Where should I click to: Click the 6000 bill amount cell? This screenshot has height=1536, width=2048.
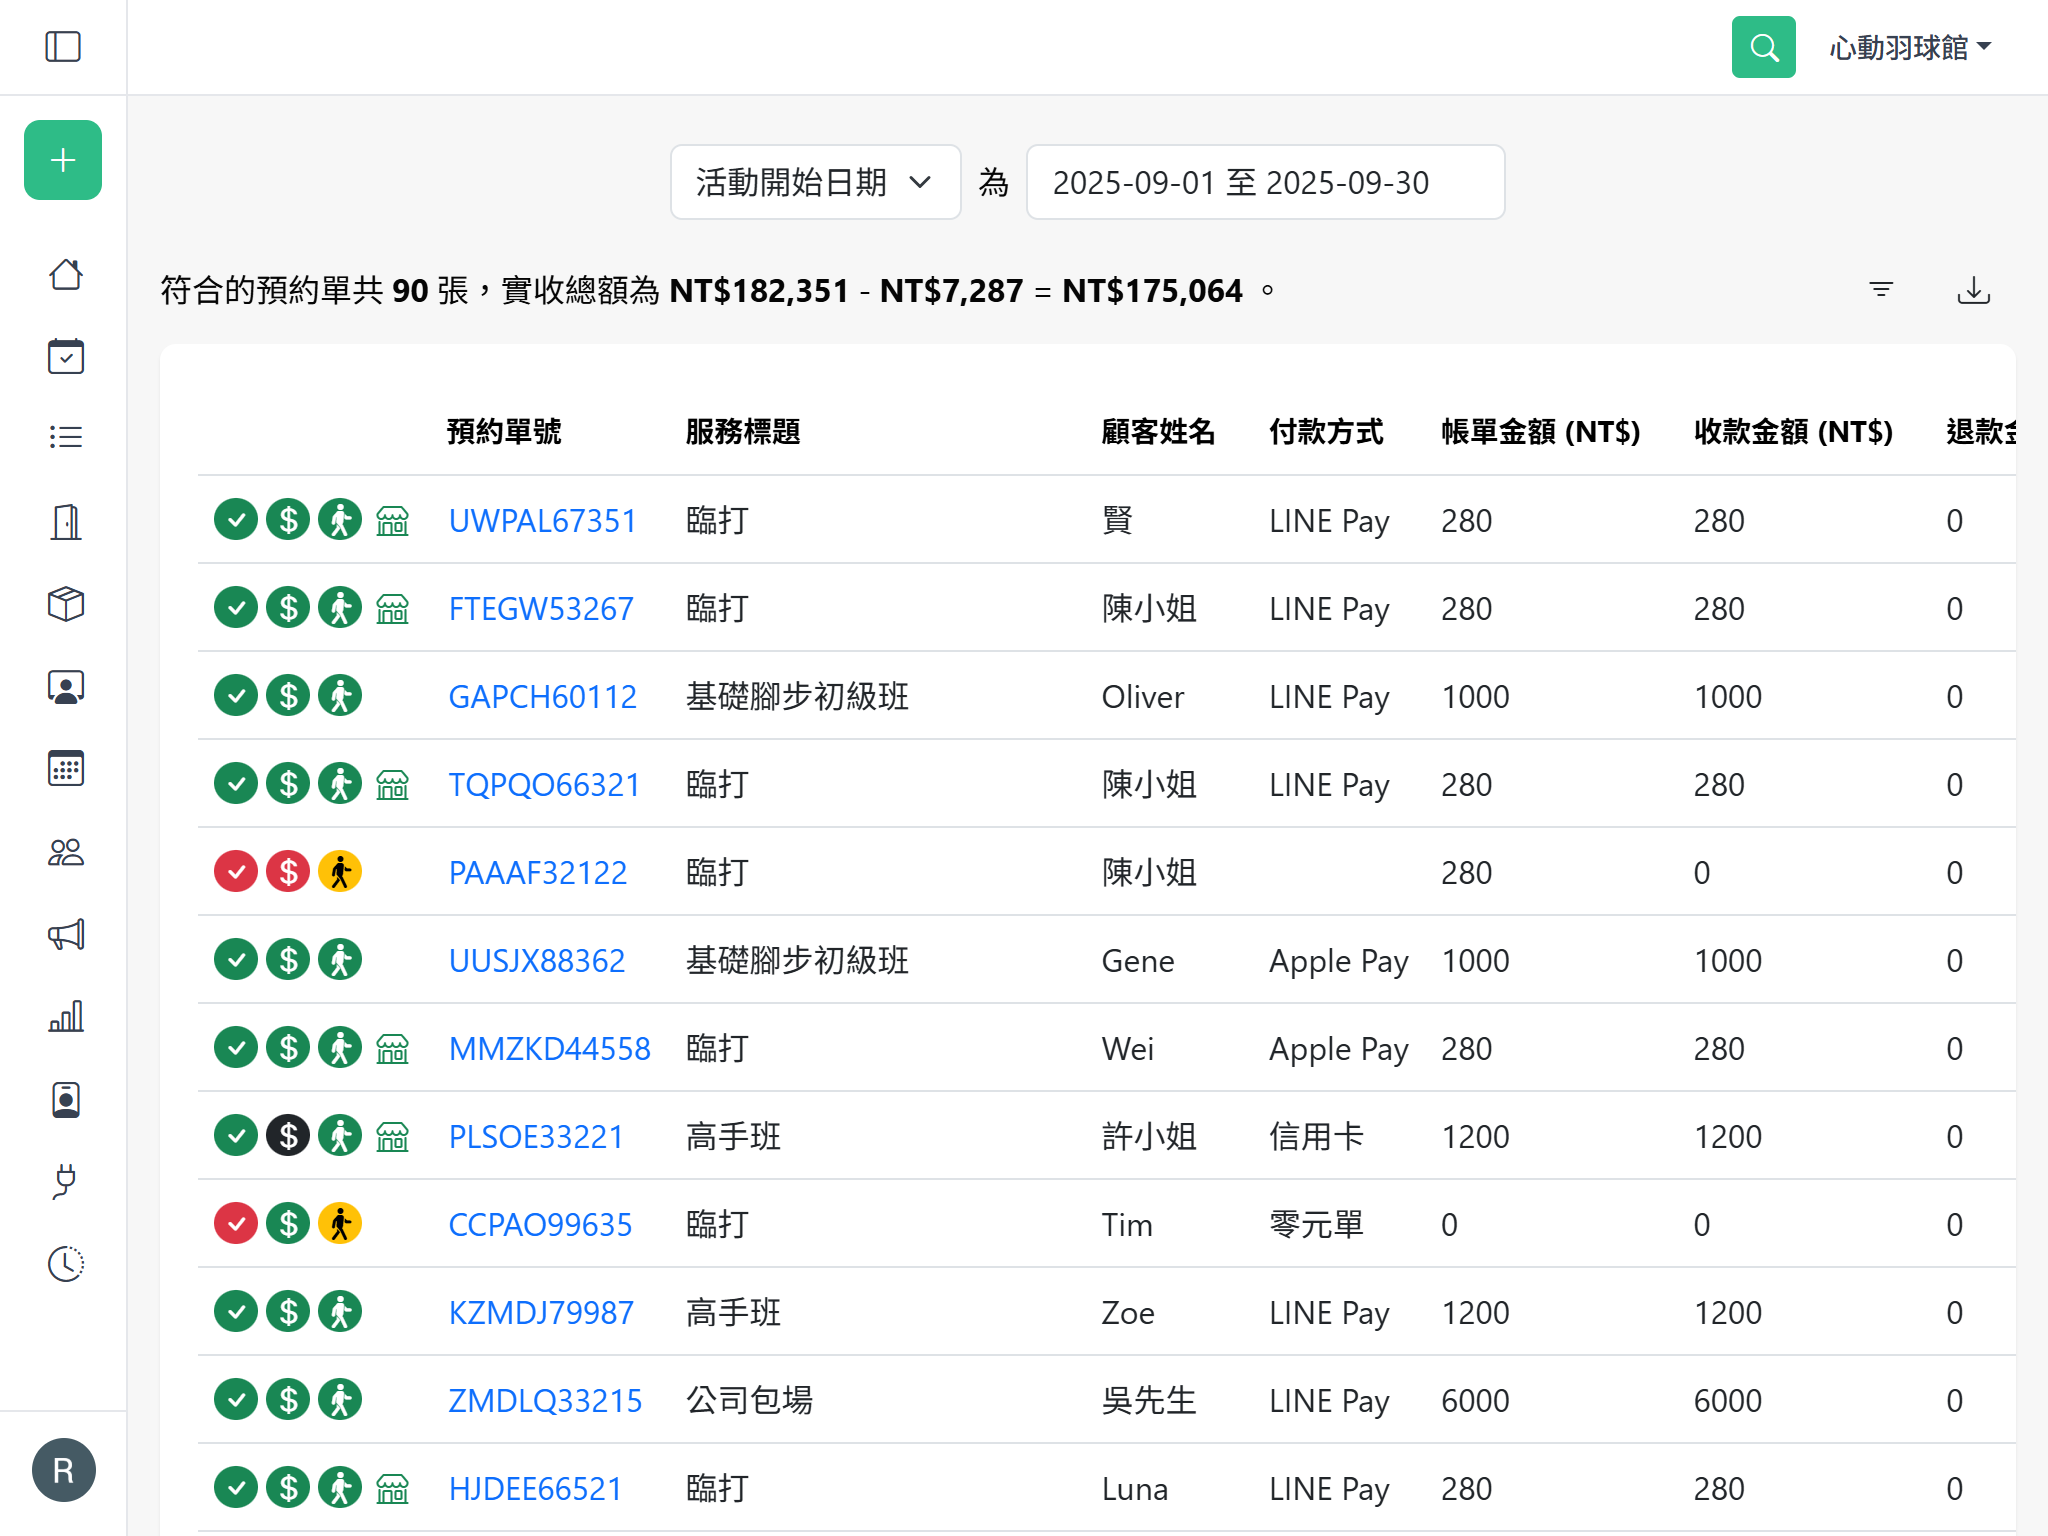click(1475, 1401)
